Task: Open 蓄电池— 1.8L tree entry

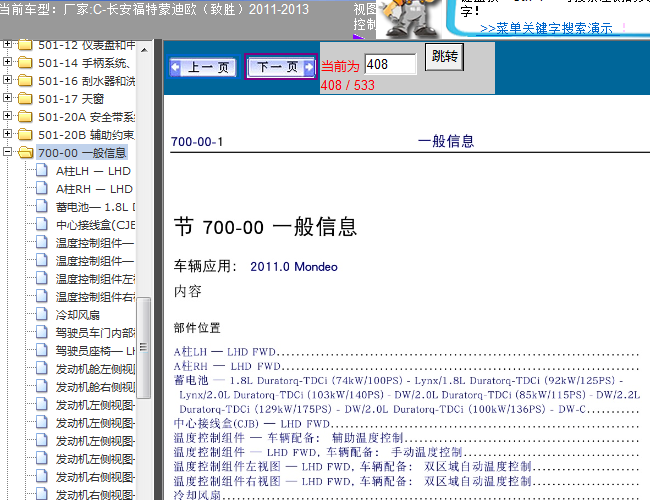Action: [95, 207]
